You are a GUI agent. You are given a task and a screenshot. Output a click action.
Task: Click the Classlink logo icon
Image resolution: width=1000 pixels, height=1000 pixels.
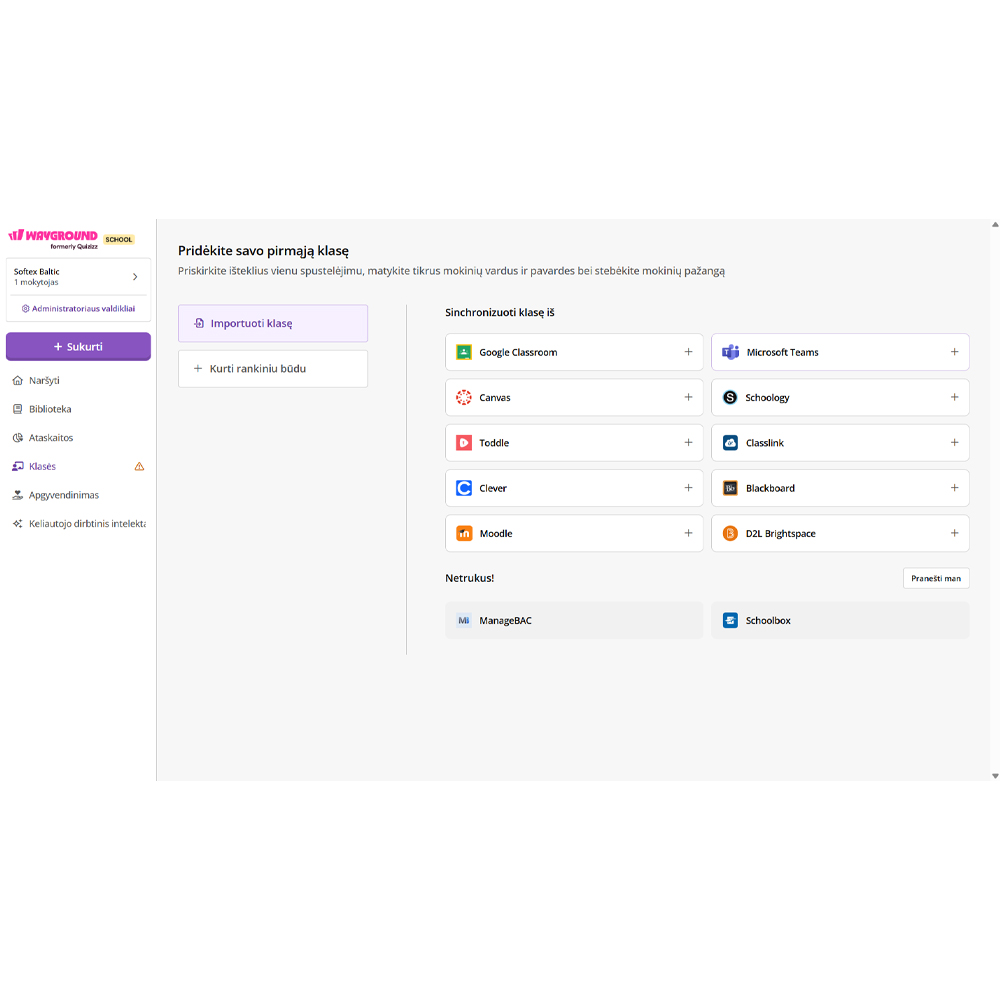pyautogui.click(x=730, y=443)
